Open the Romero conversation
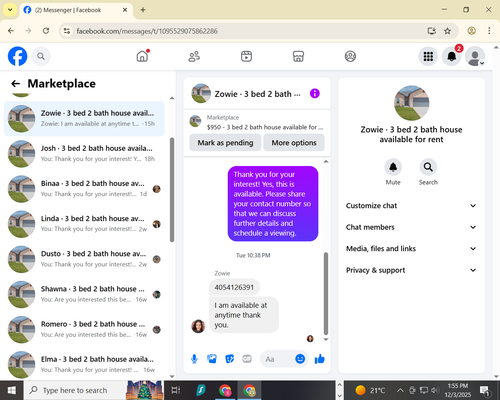500x400 pixels. 84,329
